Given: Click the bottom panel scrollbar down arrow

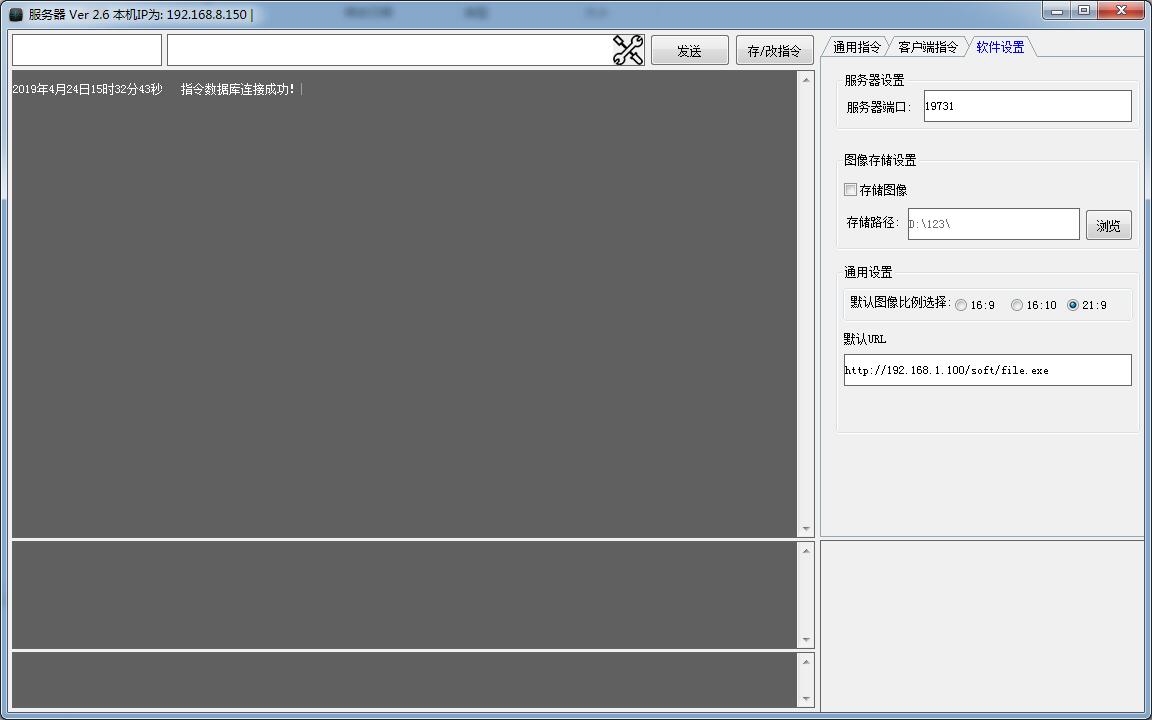Looking at the screenshot, I should coord(806,699).
